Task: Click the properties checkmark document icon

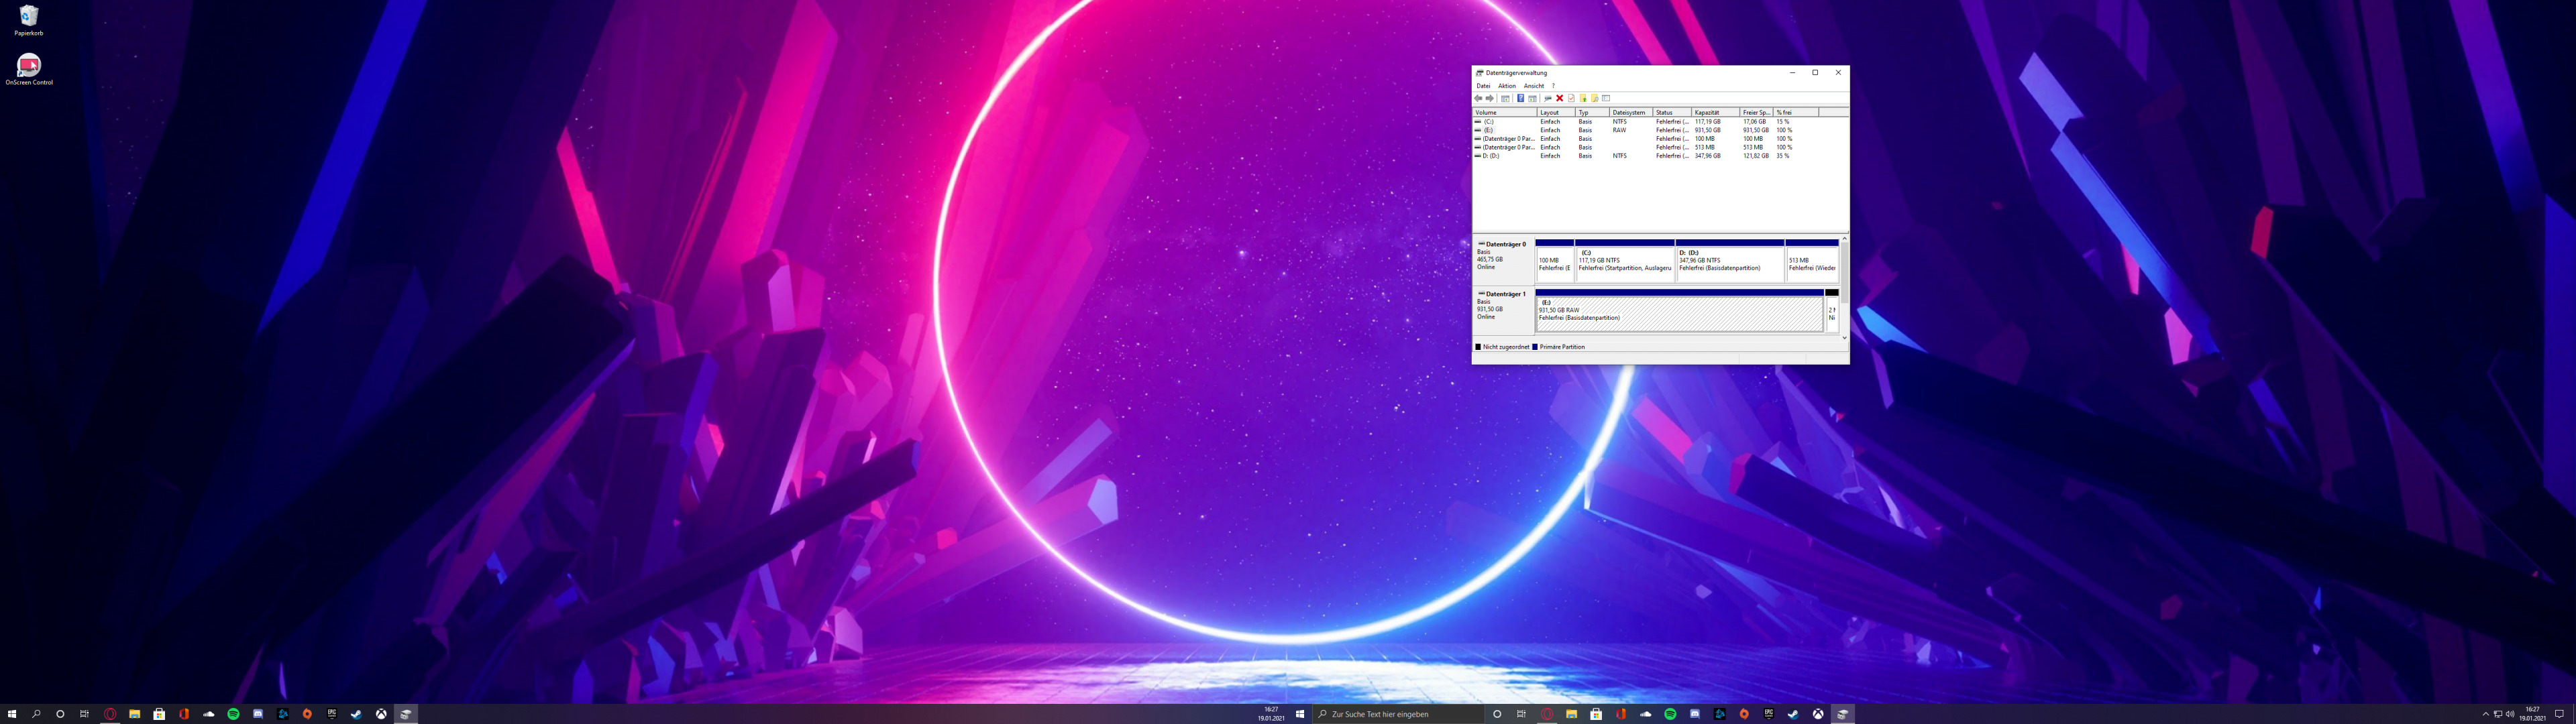Action: pos(1572,98)
